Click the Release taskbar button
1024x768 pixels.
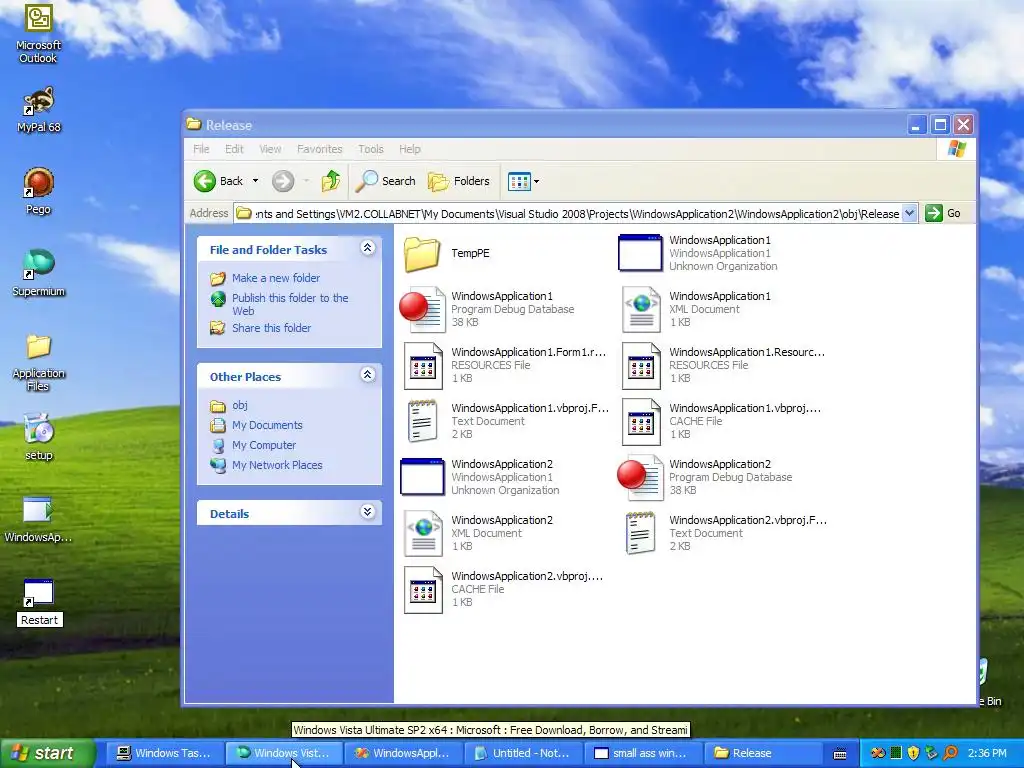761,753
